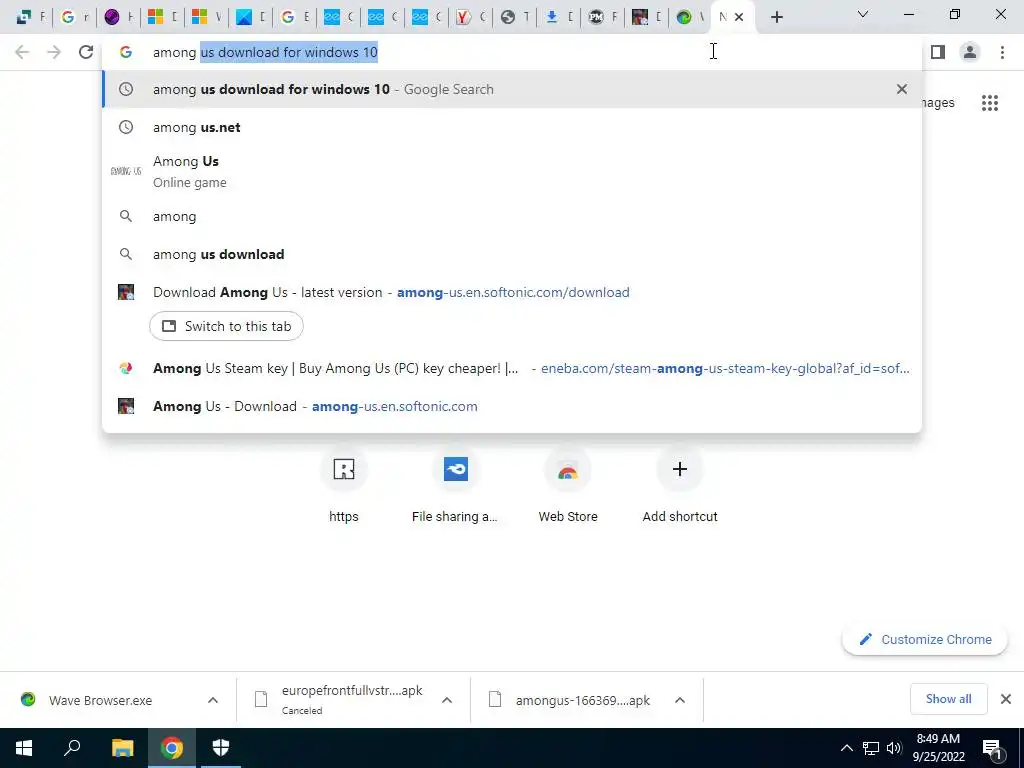Image resolution: width=1024 pixels, height=768 pixels.
Task: Open the 'File sharing a...' shortcut tile
Action: coord(455,487)
